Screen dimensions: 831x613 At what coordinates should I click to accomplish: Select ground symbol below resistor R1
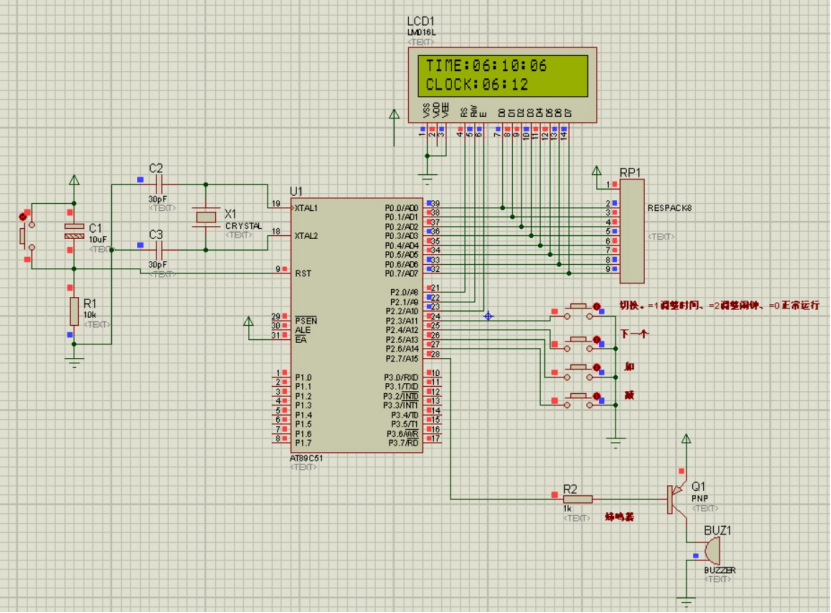click(74, 363)
